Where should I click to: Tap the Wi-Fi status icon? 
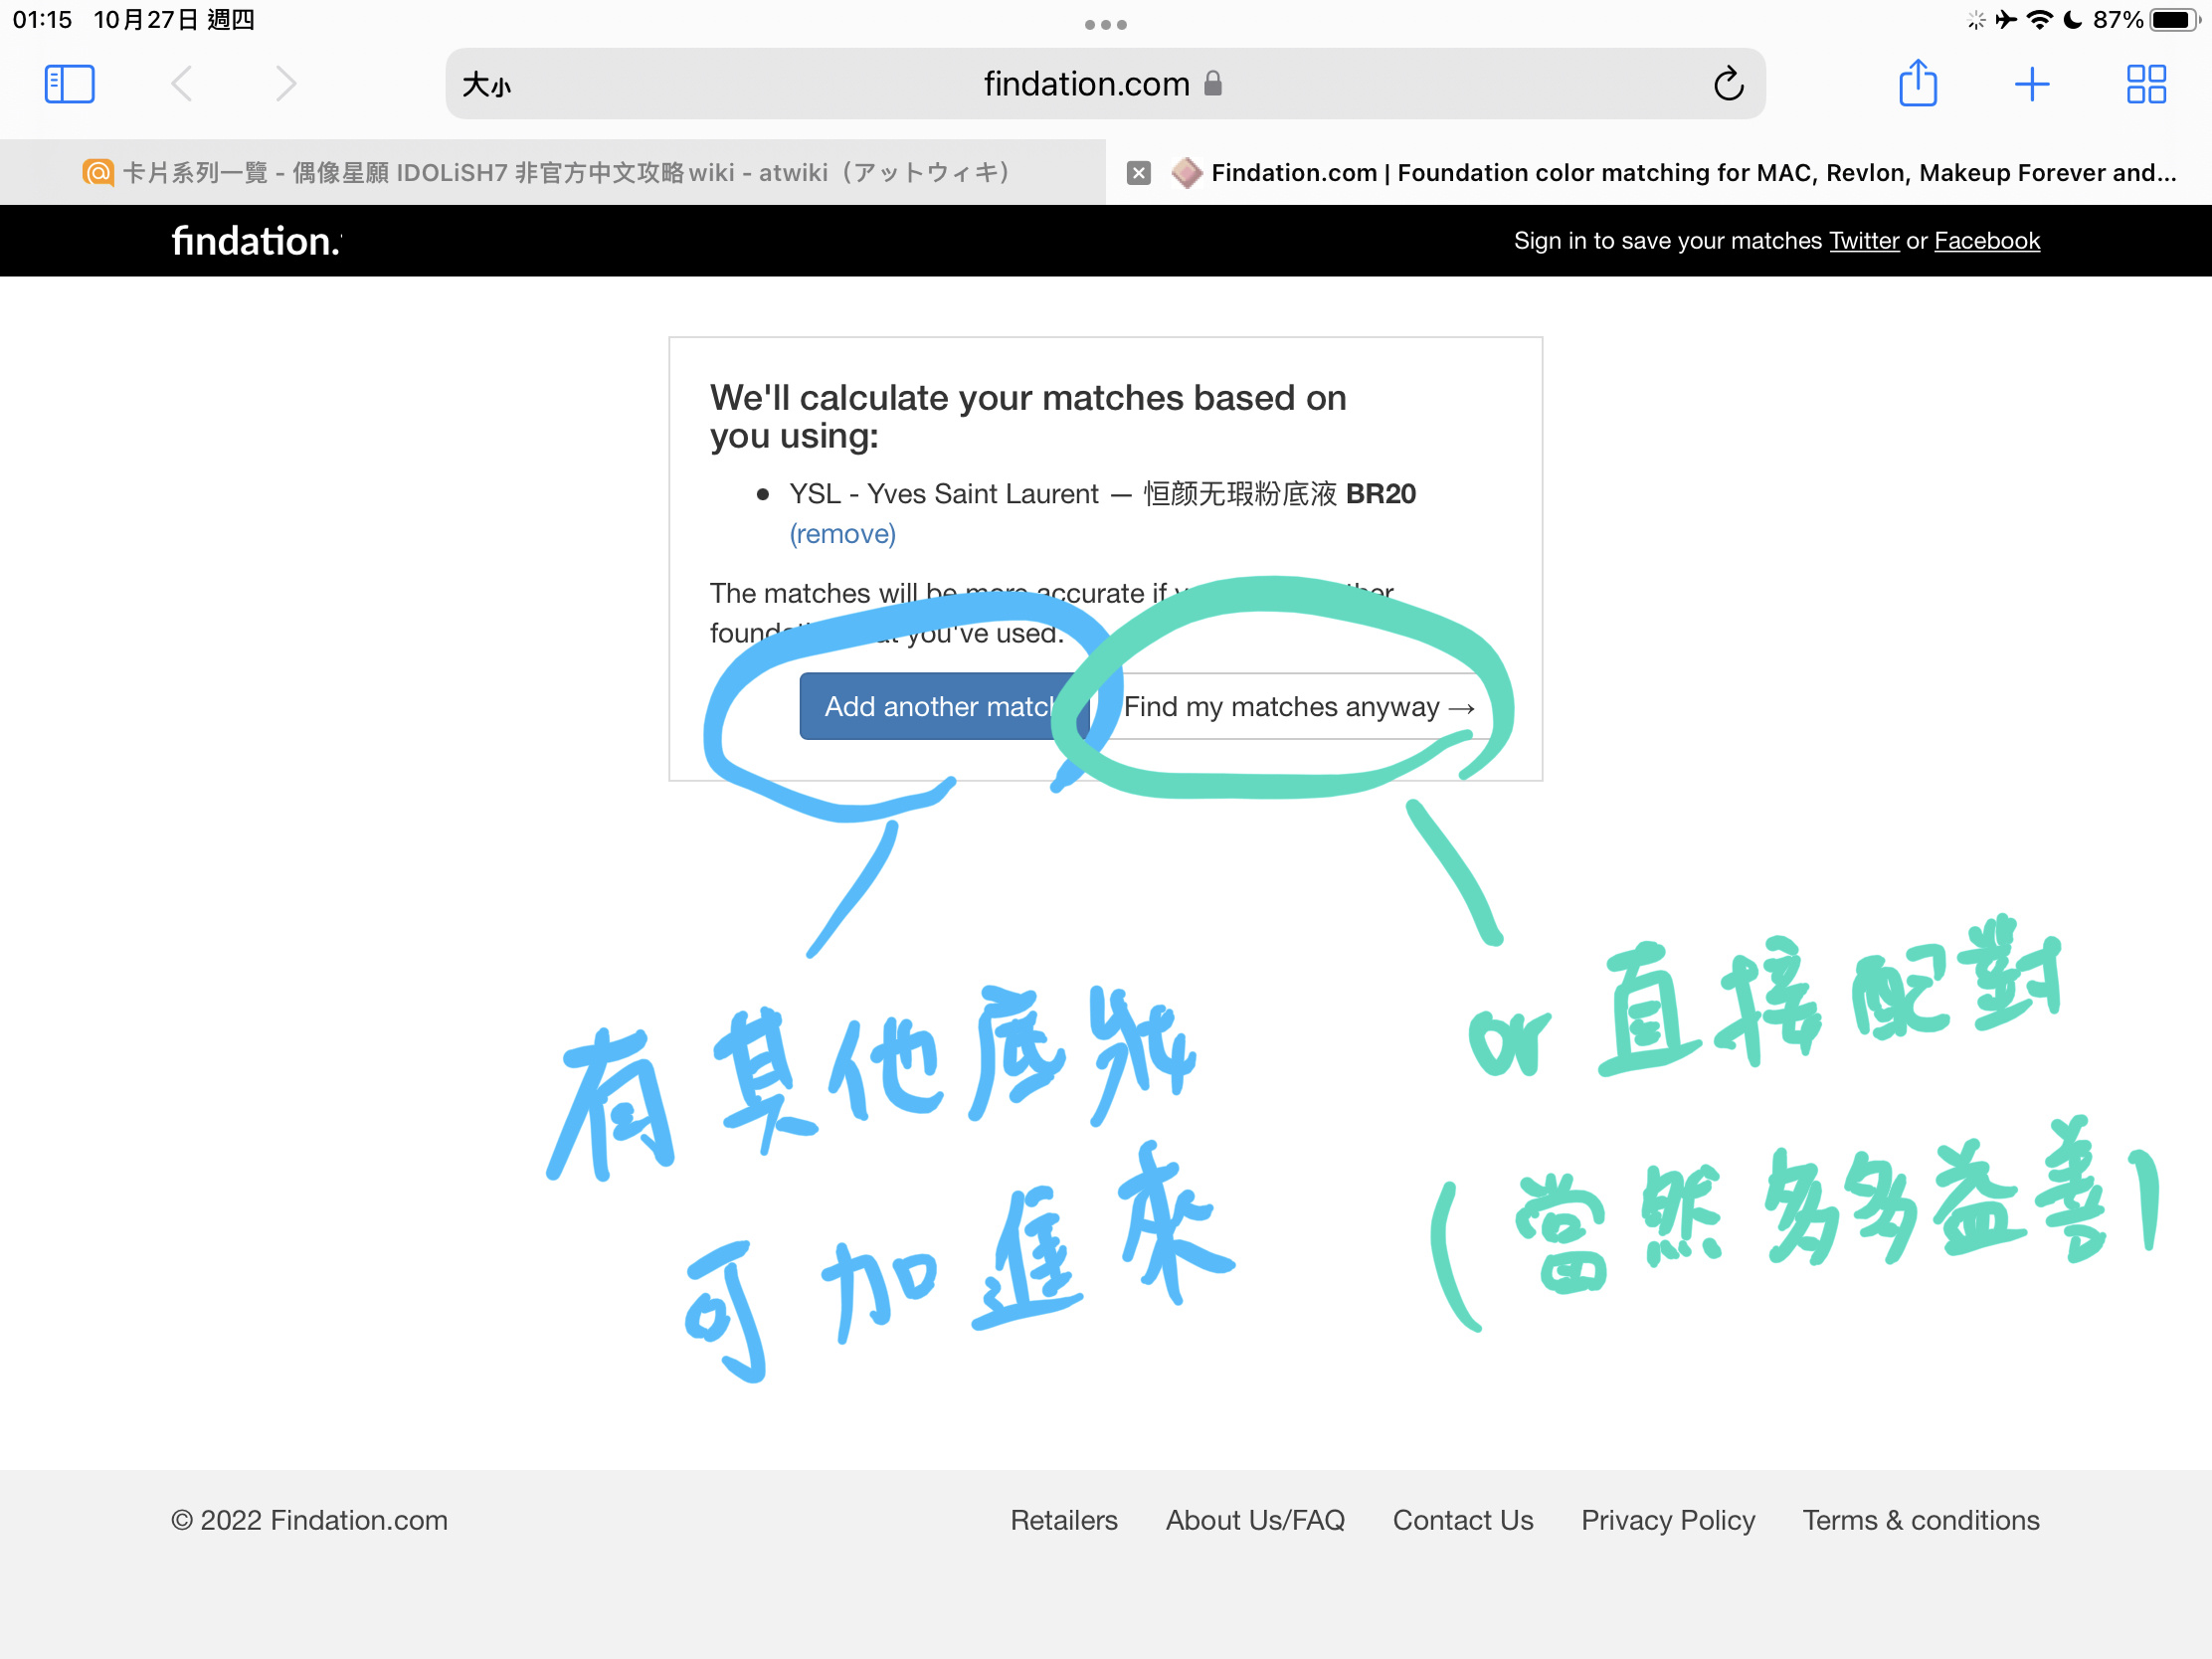(2040, 20)
